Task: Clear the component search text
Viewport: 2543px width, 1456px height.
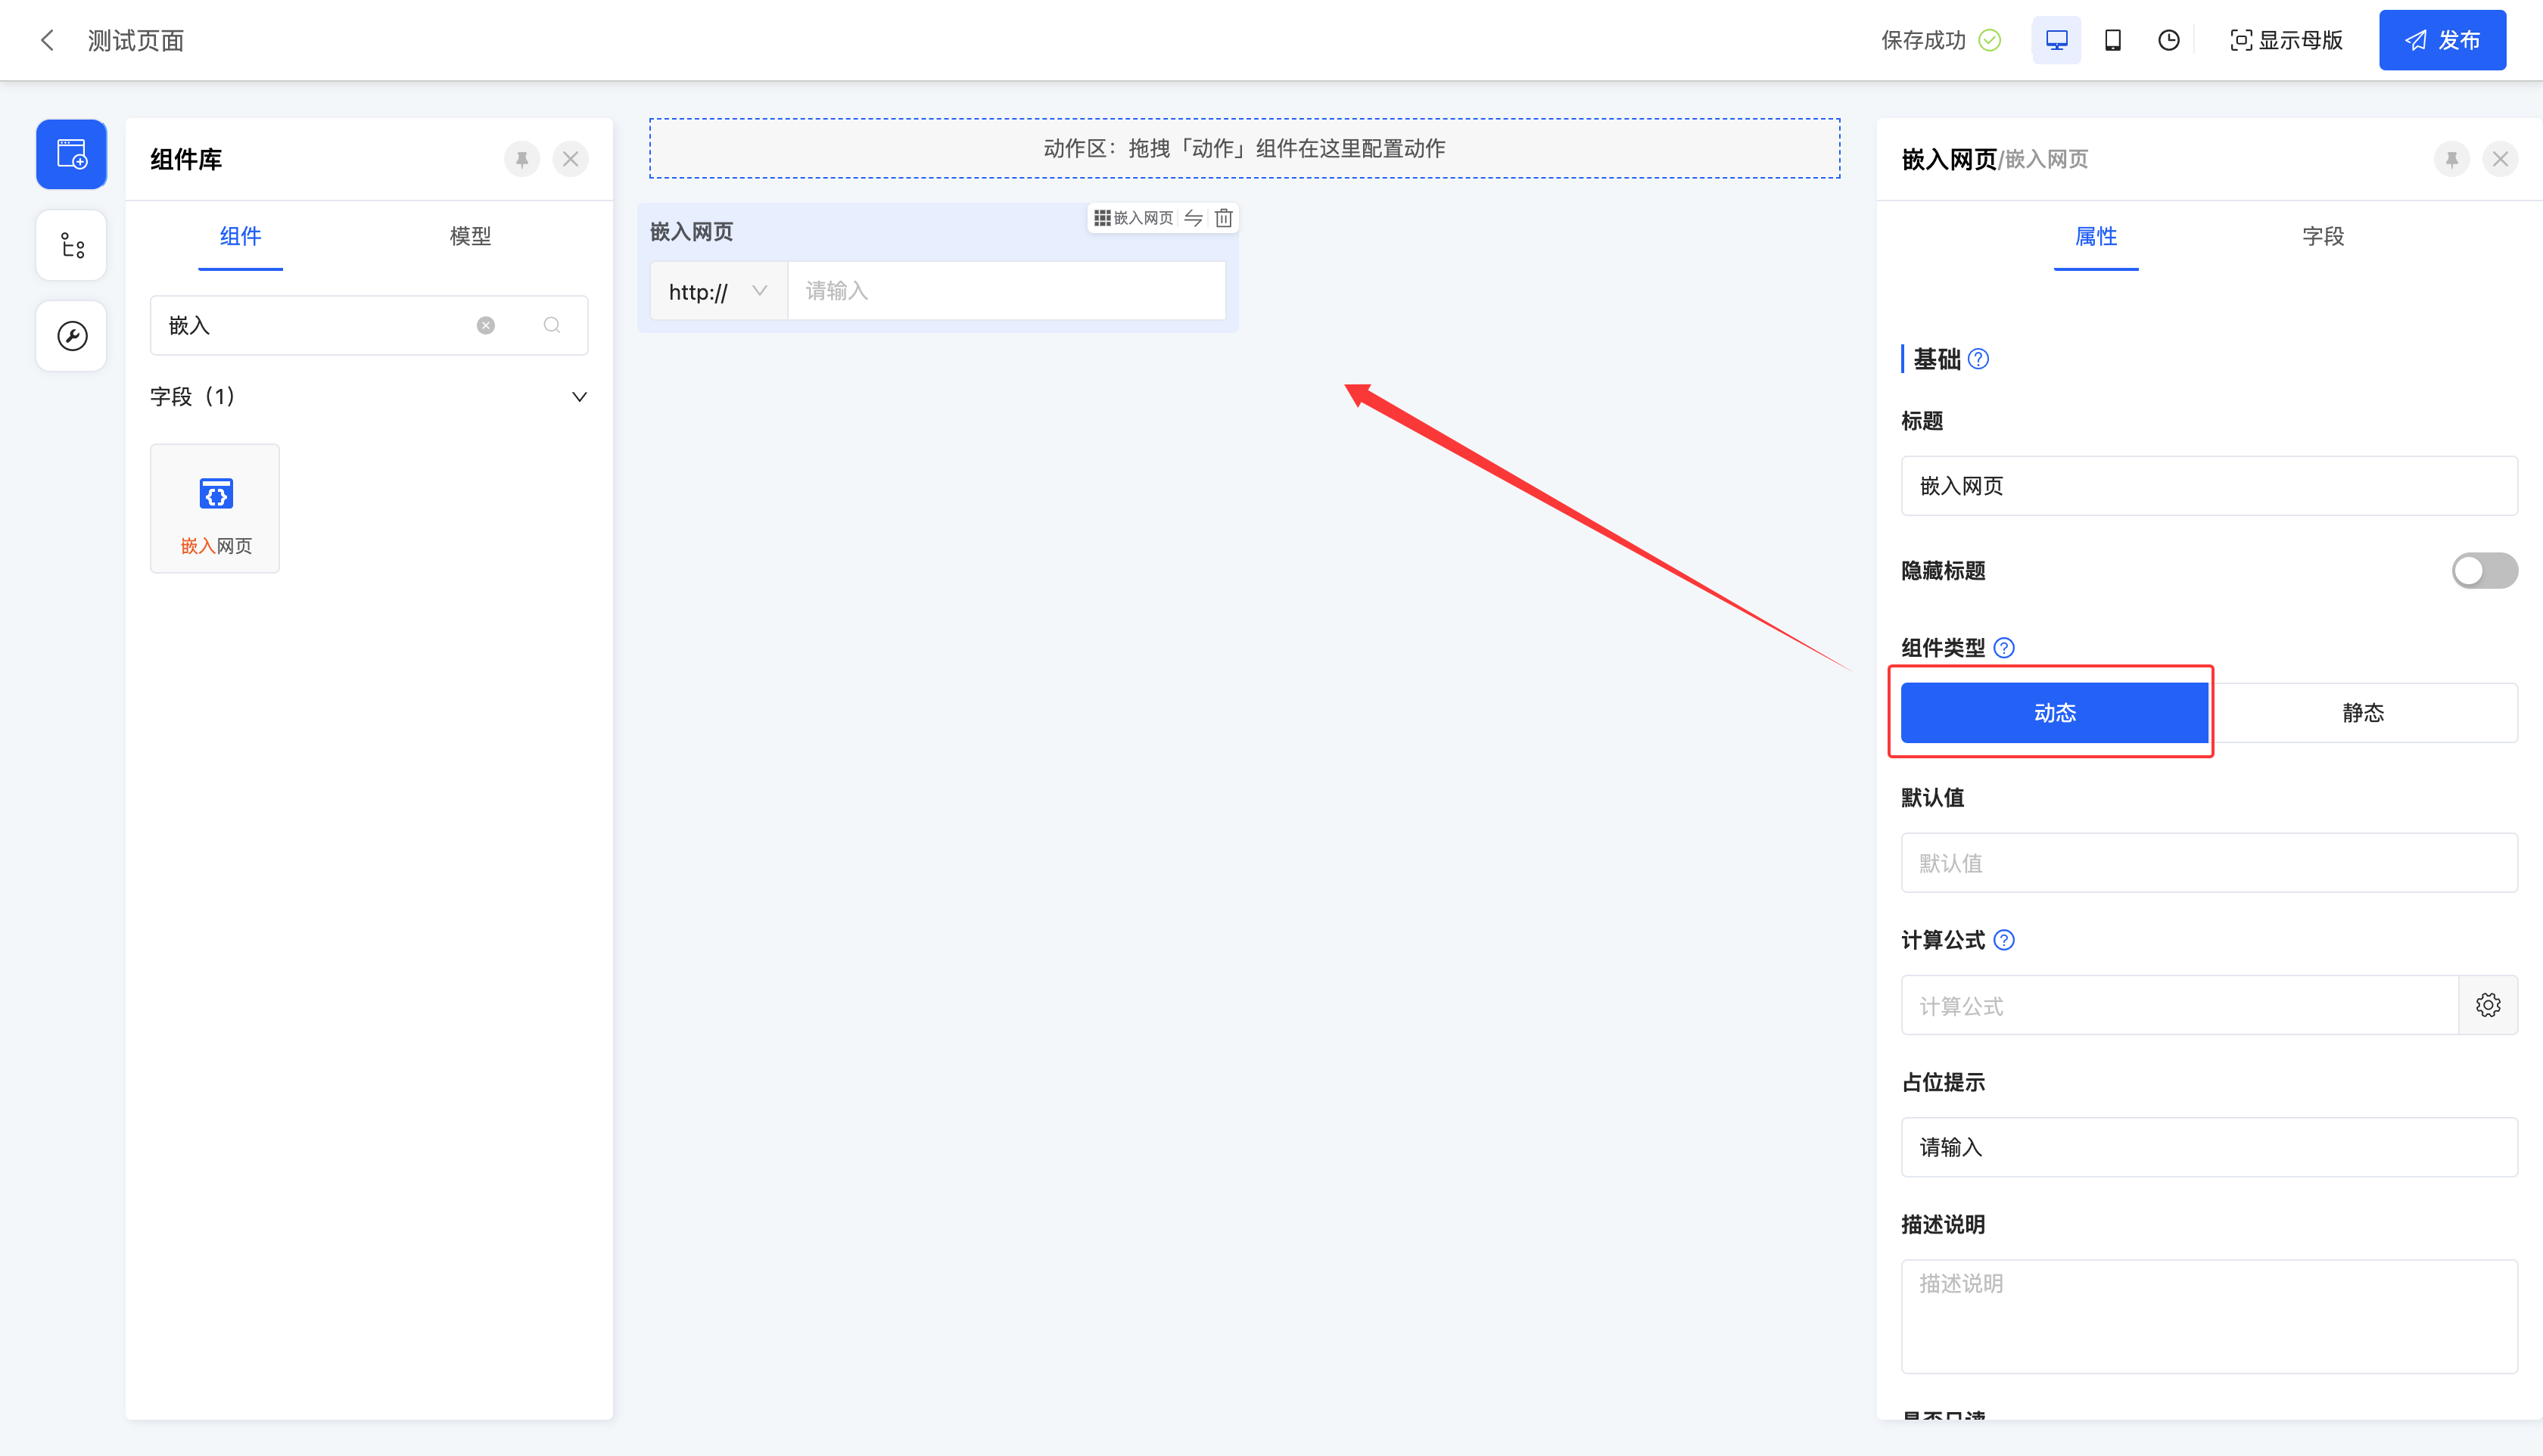Action: click(486, 325)
